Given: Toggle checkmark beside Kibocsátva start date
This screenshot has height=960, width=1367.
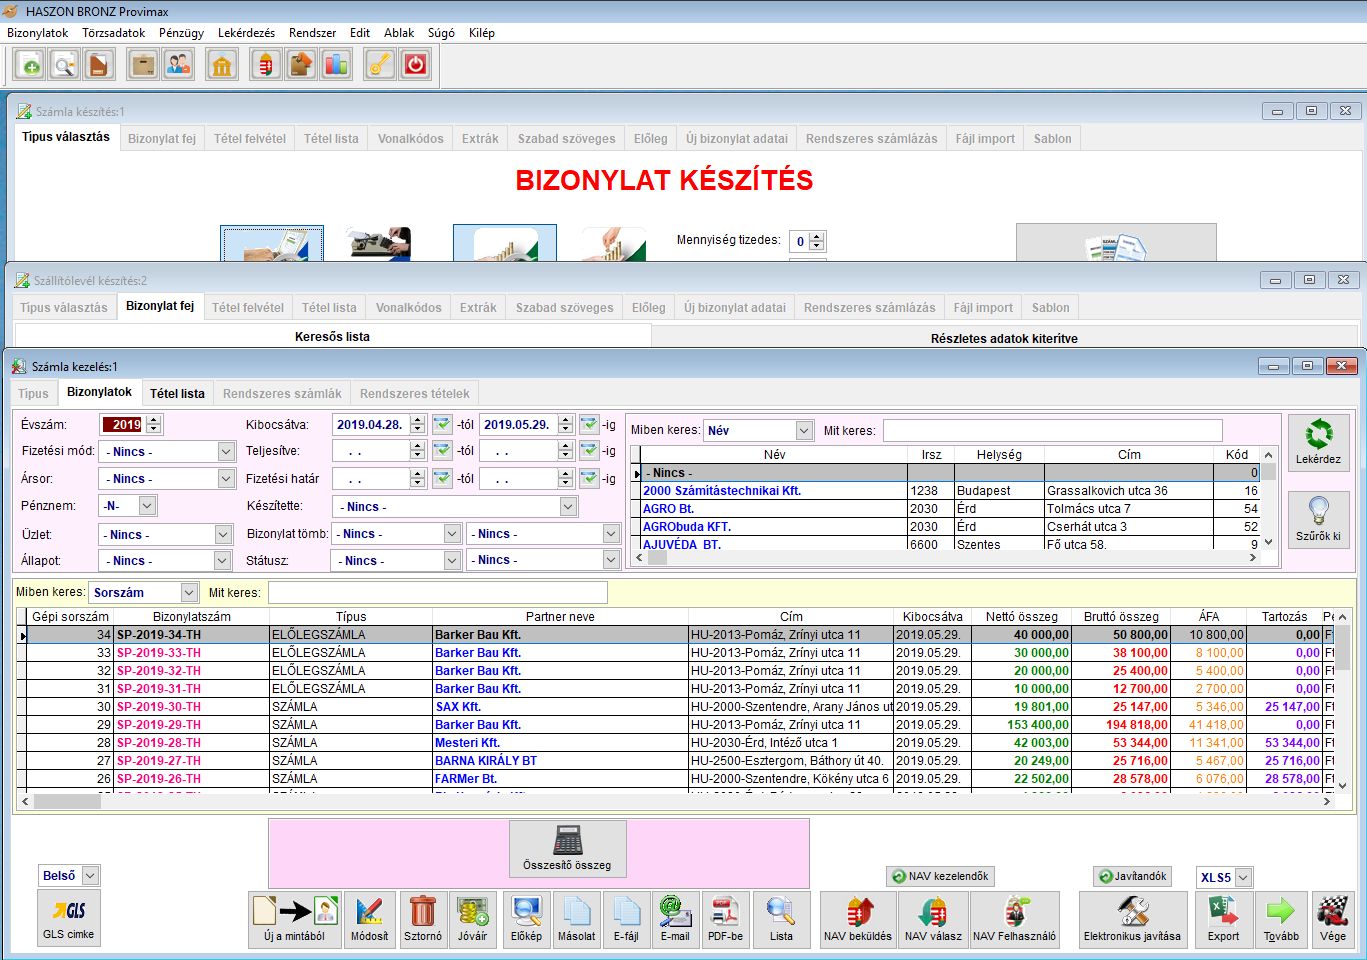Looking at the screenshot, I should point(442,425).
